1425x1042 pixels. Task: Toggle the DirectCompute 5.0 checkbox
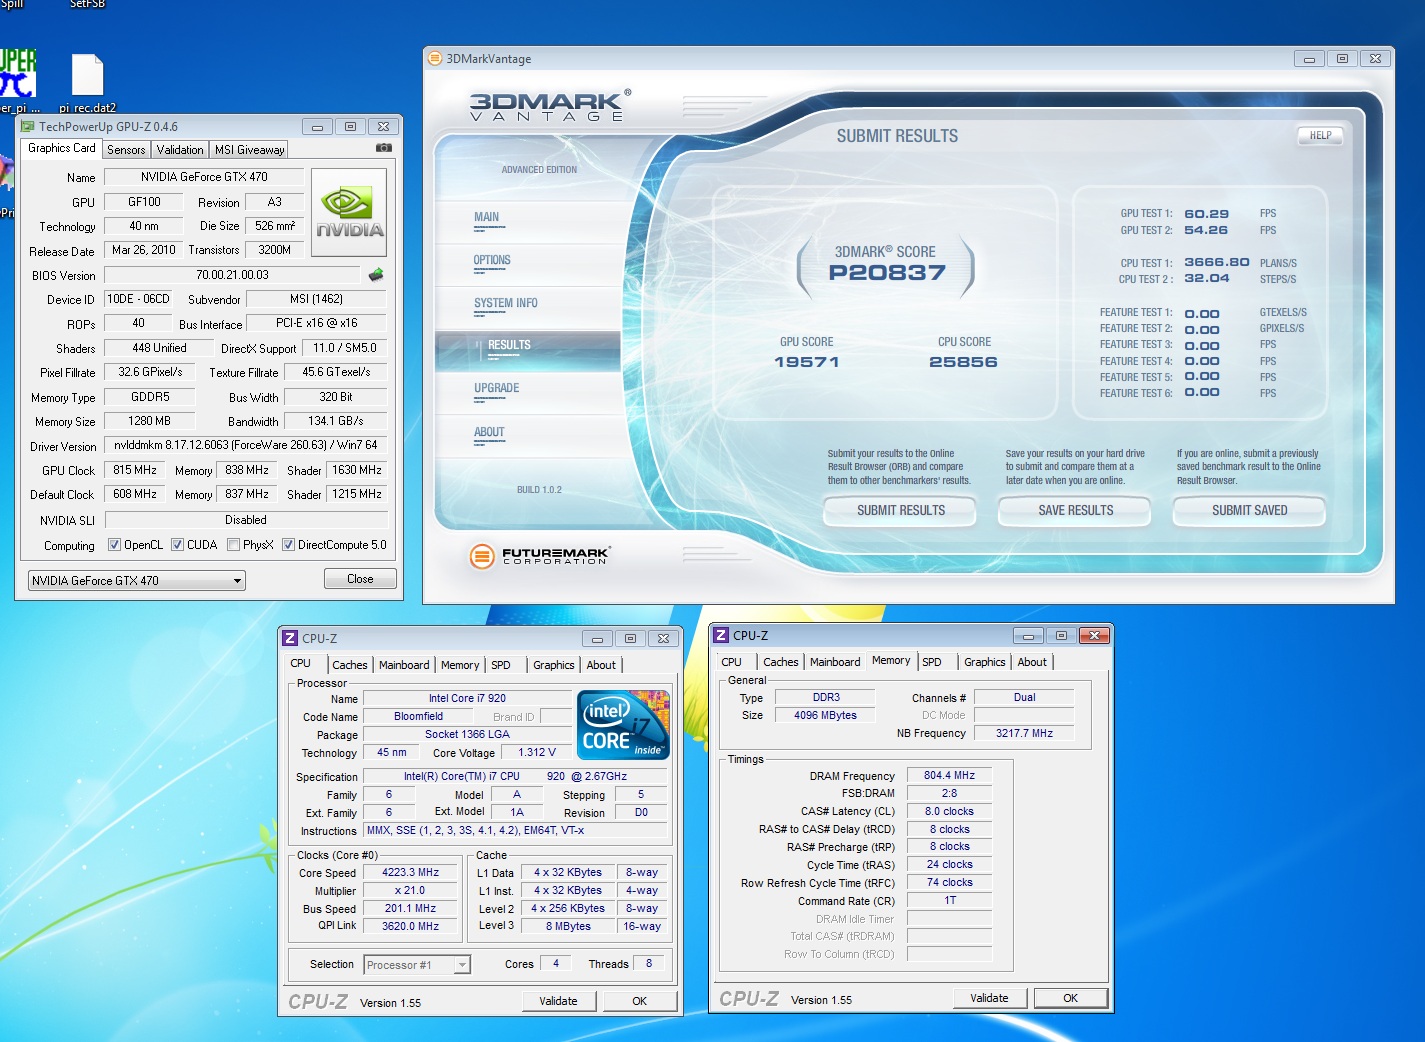(288, 545)
